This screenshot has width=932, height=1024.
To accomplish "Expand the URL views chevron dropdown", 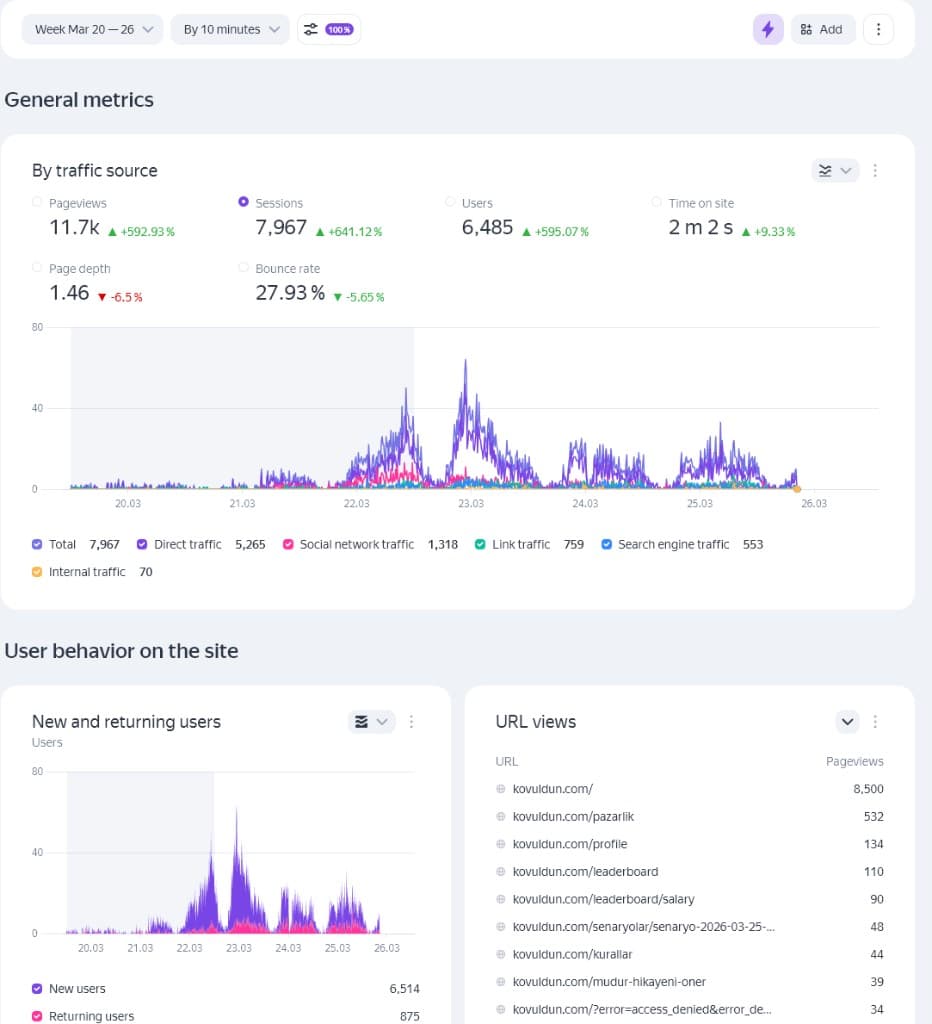I will [x=847, y=722].
